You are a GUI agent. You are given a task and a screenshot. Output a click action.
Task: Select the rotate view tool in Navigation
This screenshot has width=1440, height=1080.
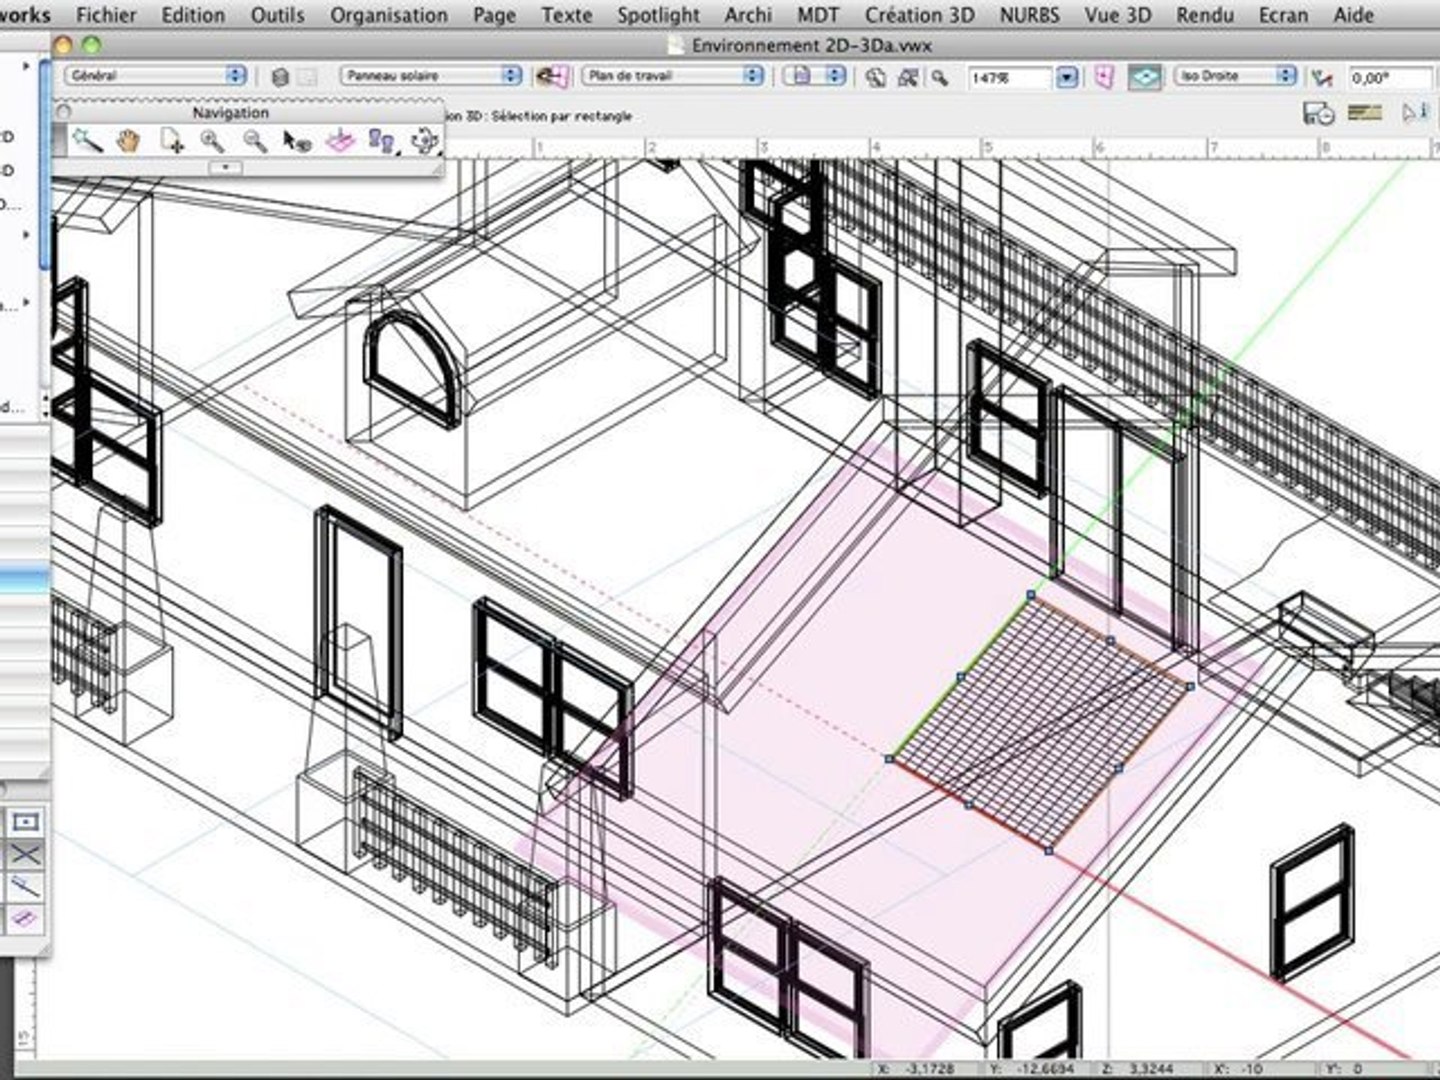424,142
